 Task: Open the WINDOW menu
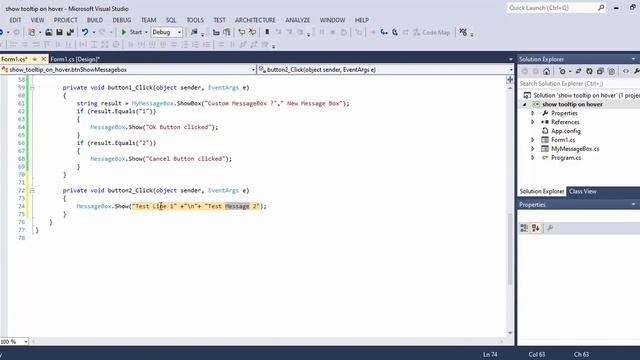pyautogui.click(x=332, y=20)
